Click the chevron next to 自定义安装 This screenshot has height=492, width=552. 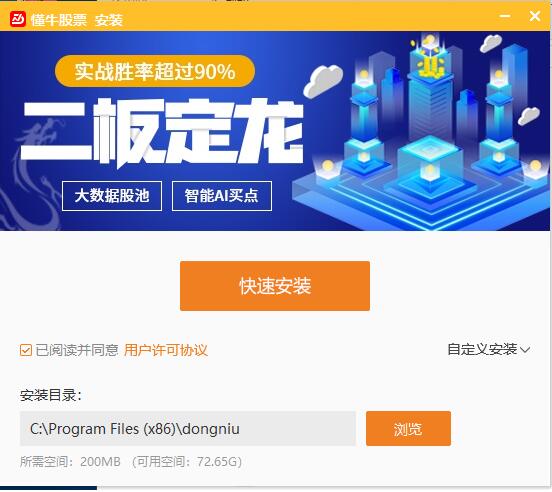(525, 350)
